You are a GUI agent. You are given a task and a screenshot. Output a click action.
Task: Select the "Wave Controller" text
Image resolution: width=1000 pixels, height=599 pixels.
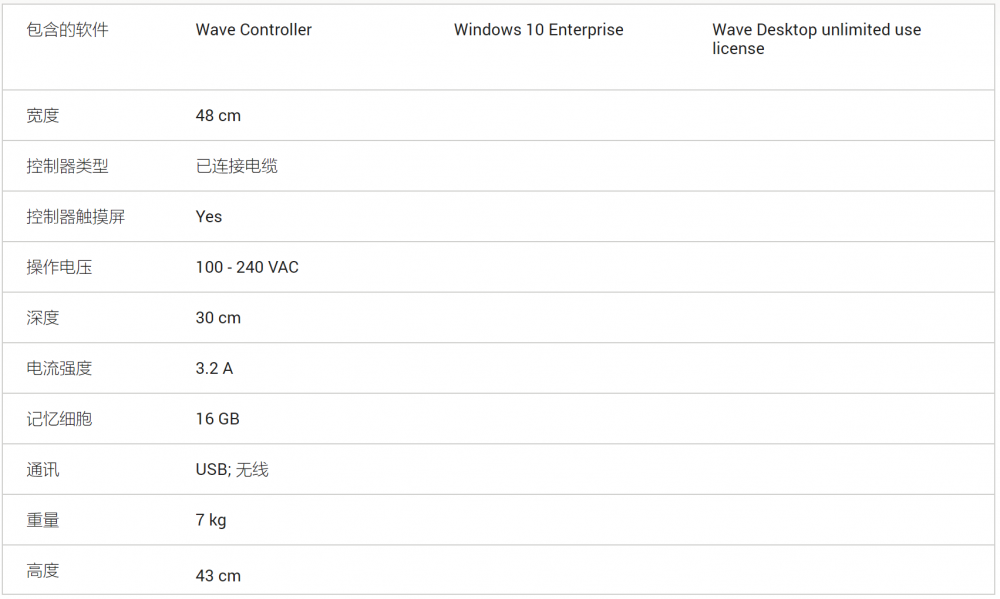(x=253, y=30)
